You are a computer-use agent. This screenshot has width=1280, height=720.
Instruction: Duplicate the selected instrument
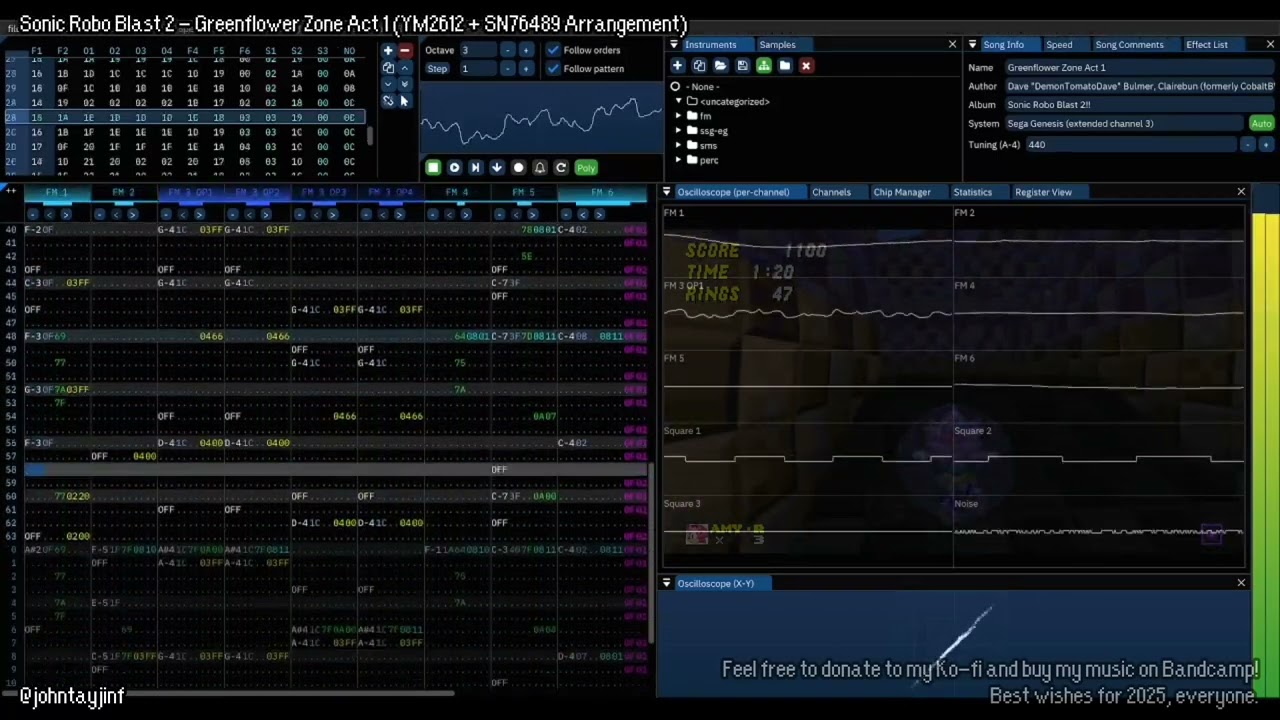[x=699, y=66]
